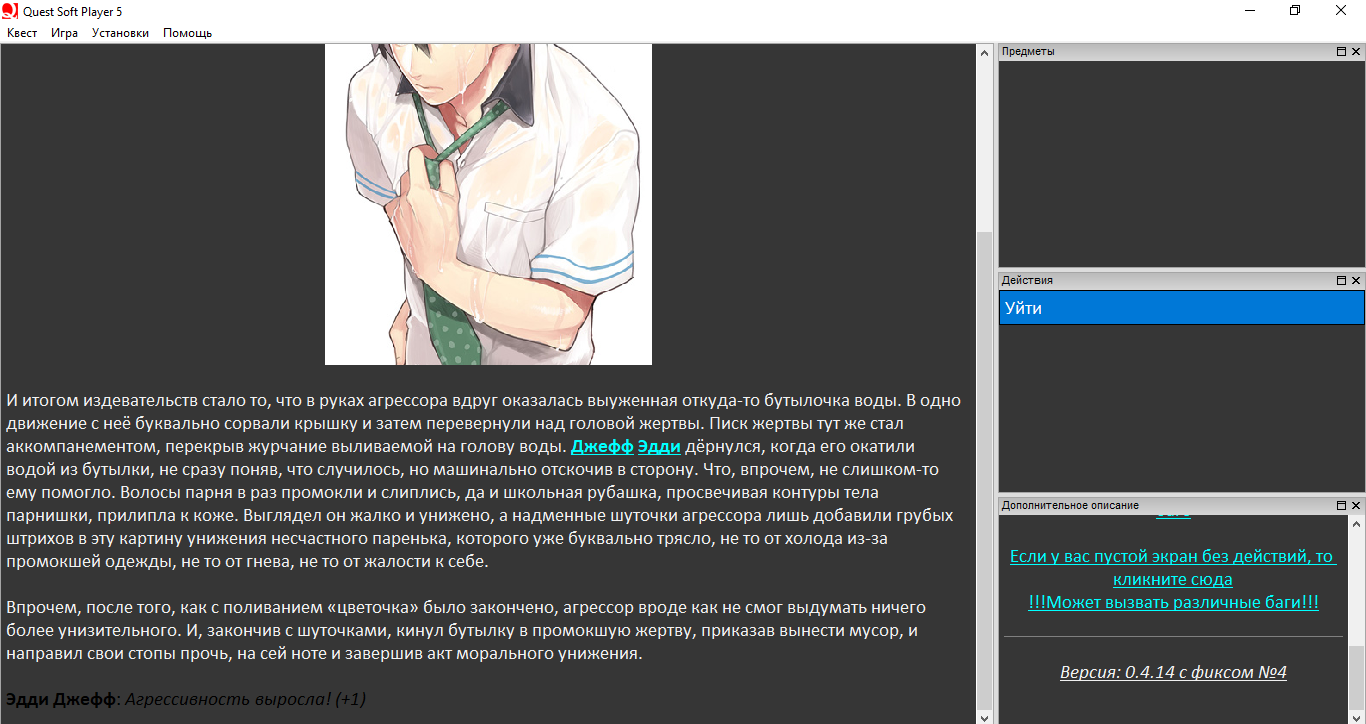The width and height of the screenshot is (1366, 724).
Task: Click the Действия panel title
Action: (x=1027, y=281)
